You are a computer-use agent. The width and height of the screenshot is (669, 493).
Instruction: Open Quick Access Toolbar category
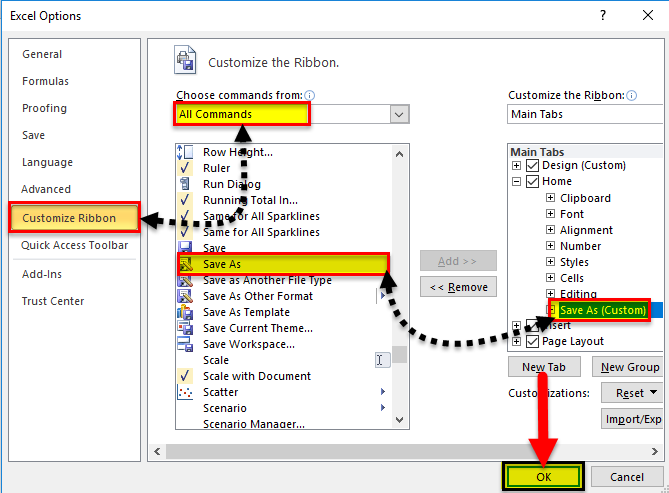coord(74,245)
